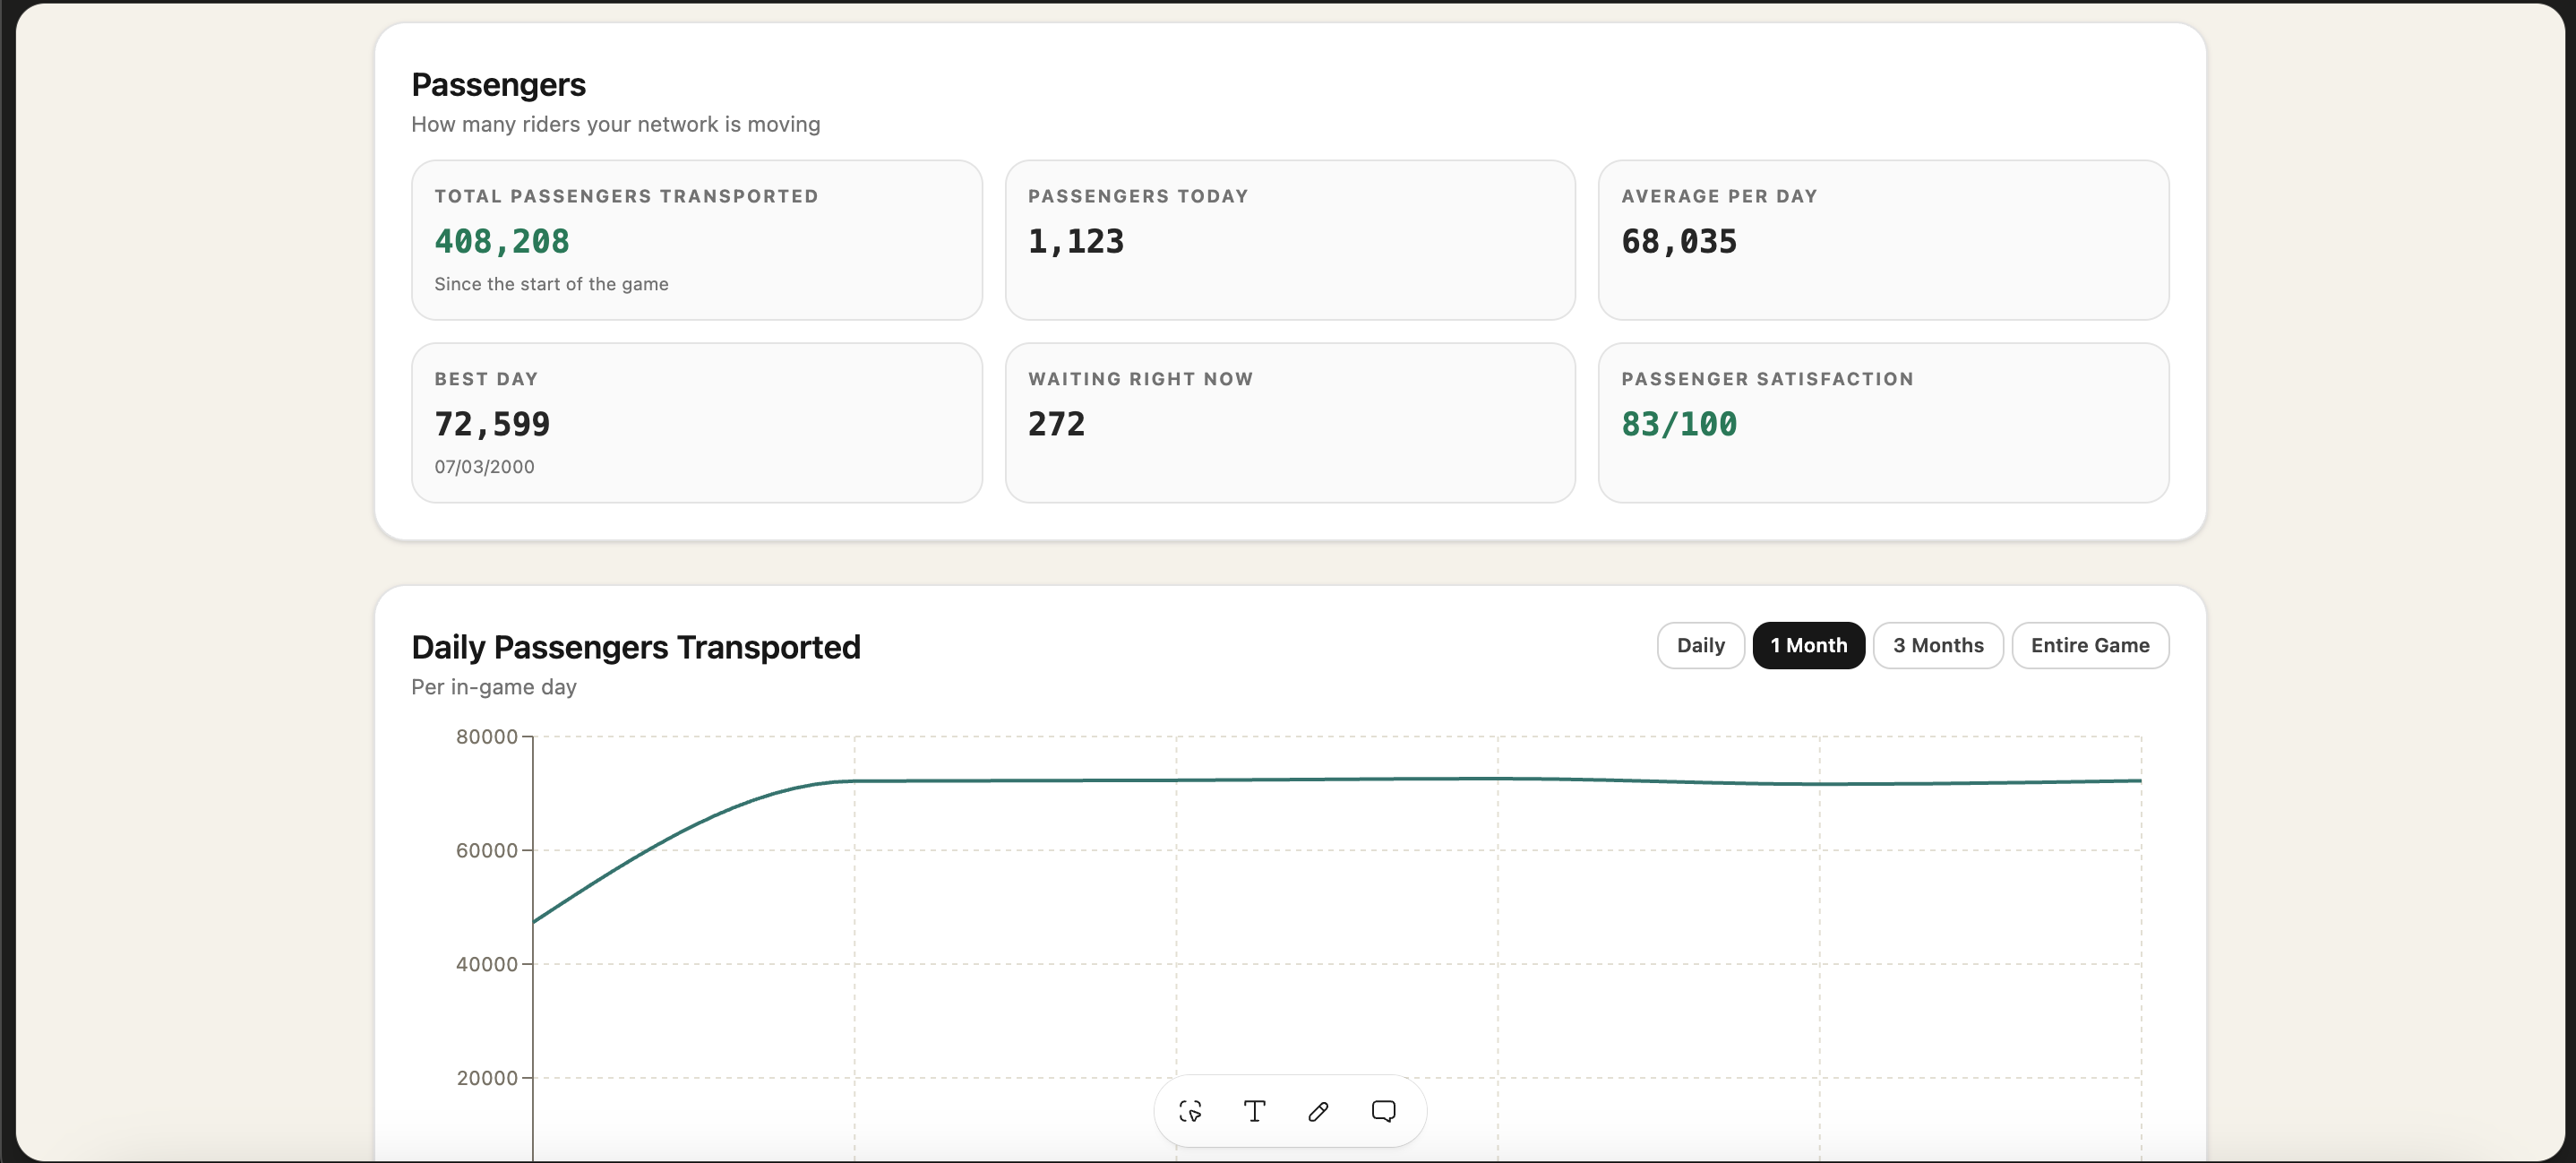Image resolution: width=2576 pixels, height=1163 pixels.
Task: Click "How many riders your network is moving"
Action: click(615, 124)
